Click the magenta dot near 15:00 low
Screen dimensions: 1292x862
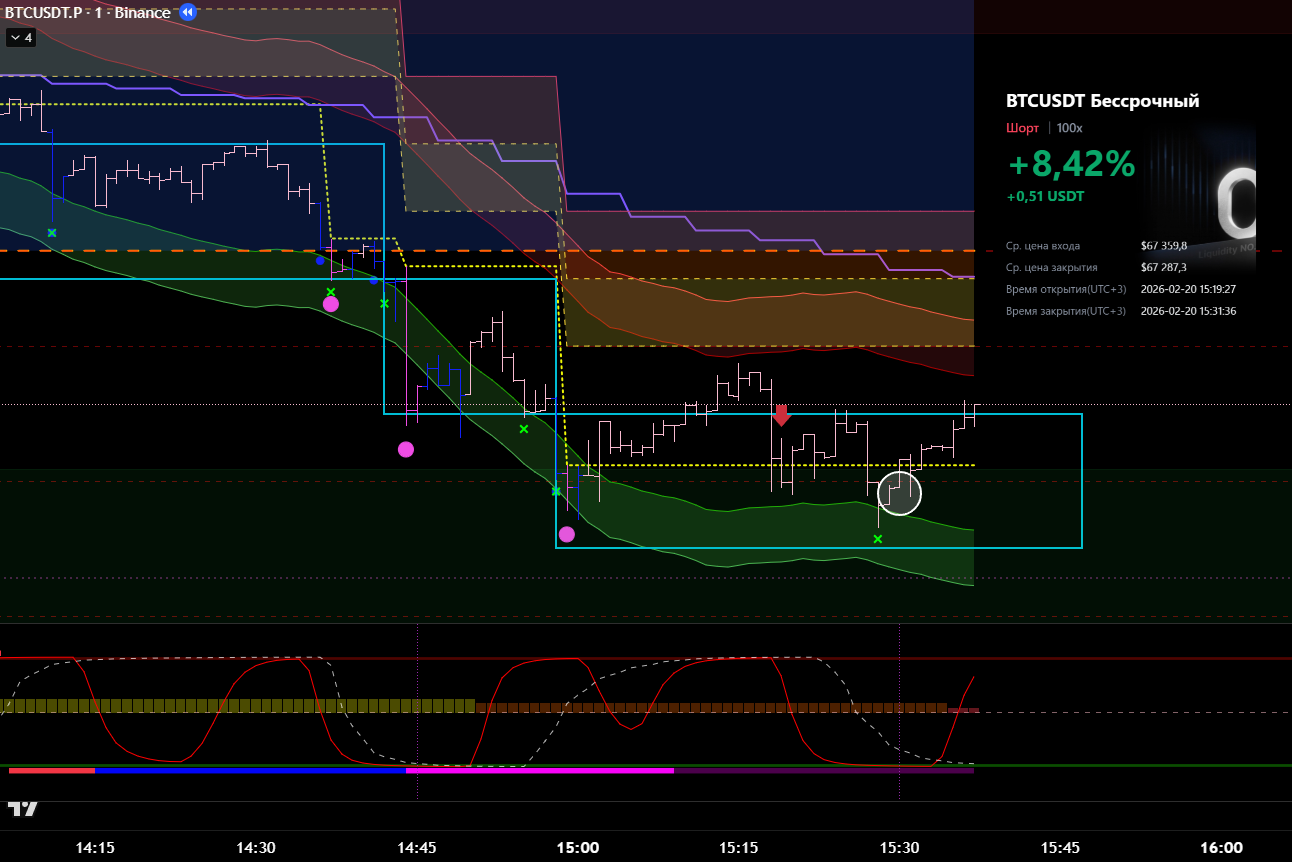pos(566,534)
